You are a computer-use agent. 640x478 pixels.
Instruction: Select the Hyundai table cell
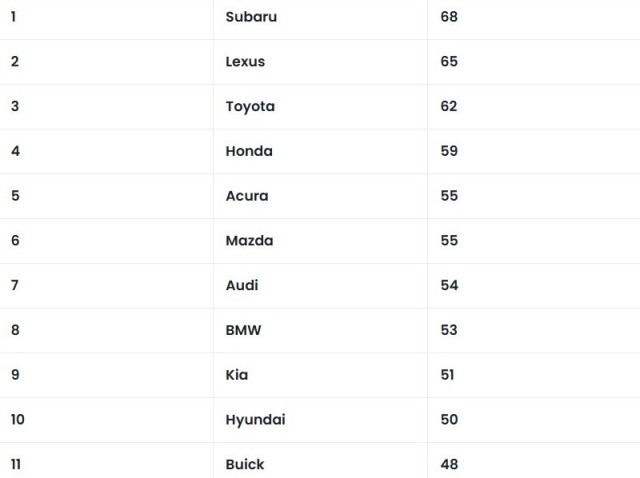point(255,420)
